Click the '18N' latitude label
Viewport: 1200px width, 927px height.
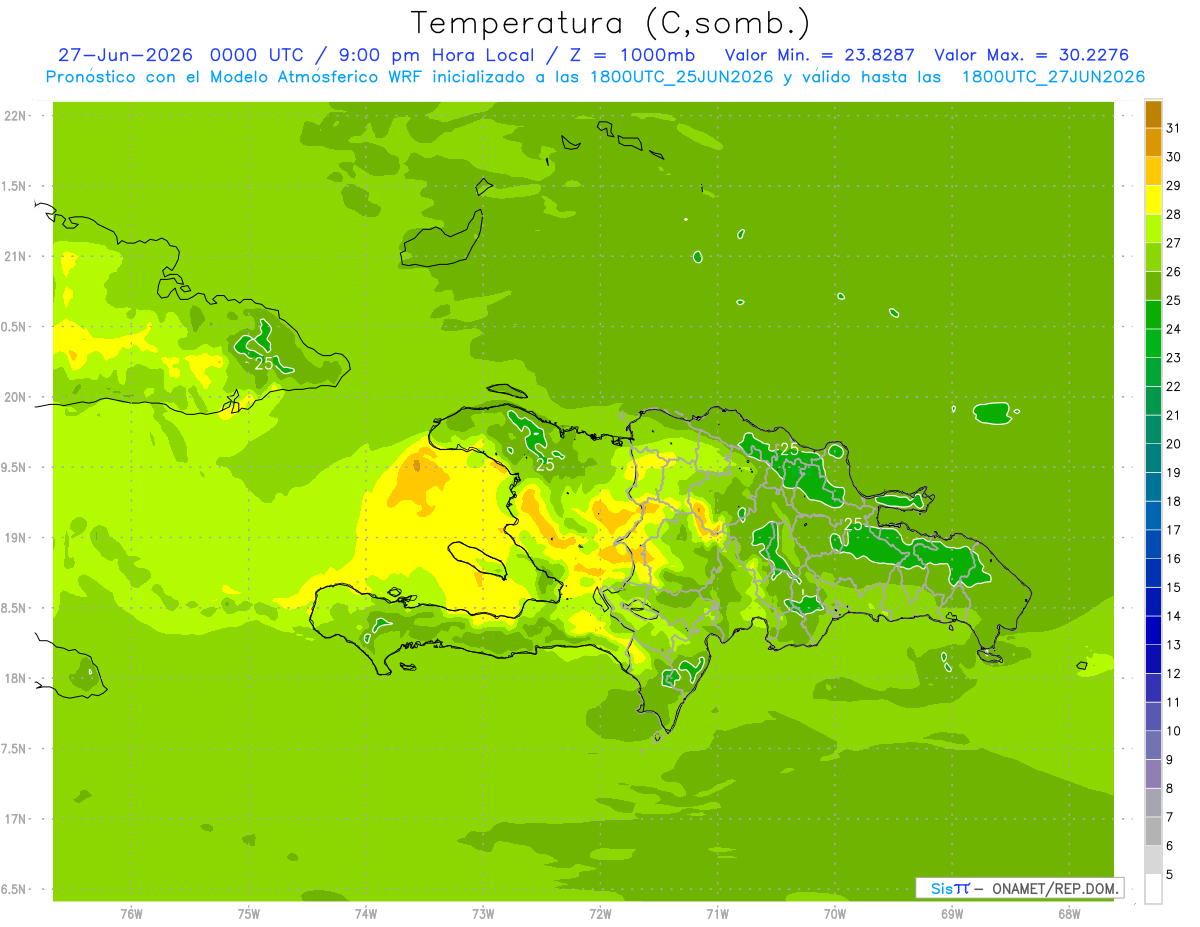[x=15, y=678]
